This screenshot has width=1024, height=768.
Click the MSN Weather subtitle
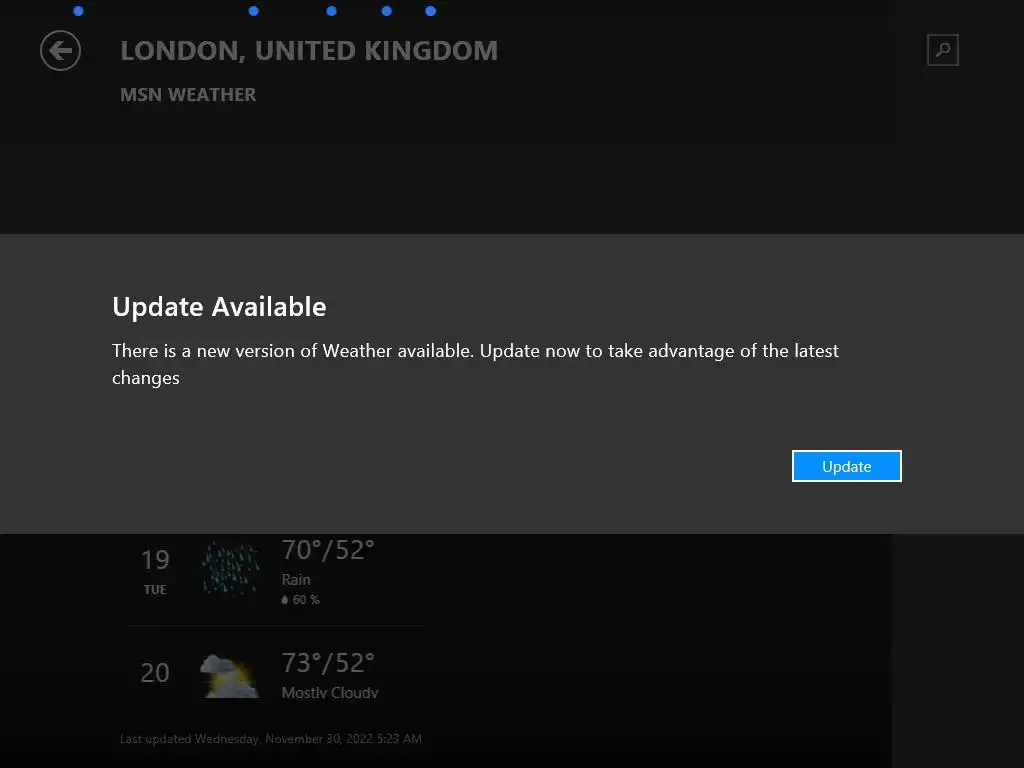click(x=188, y=95)
